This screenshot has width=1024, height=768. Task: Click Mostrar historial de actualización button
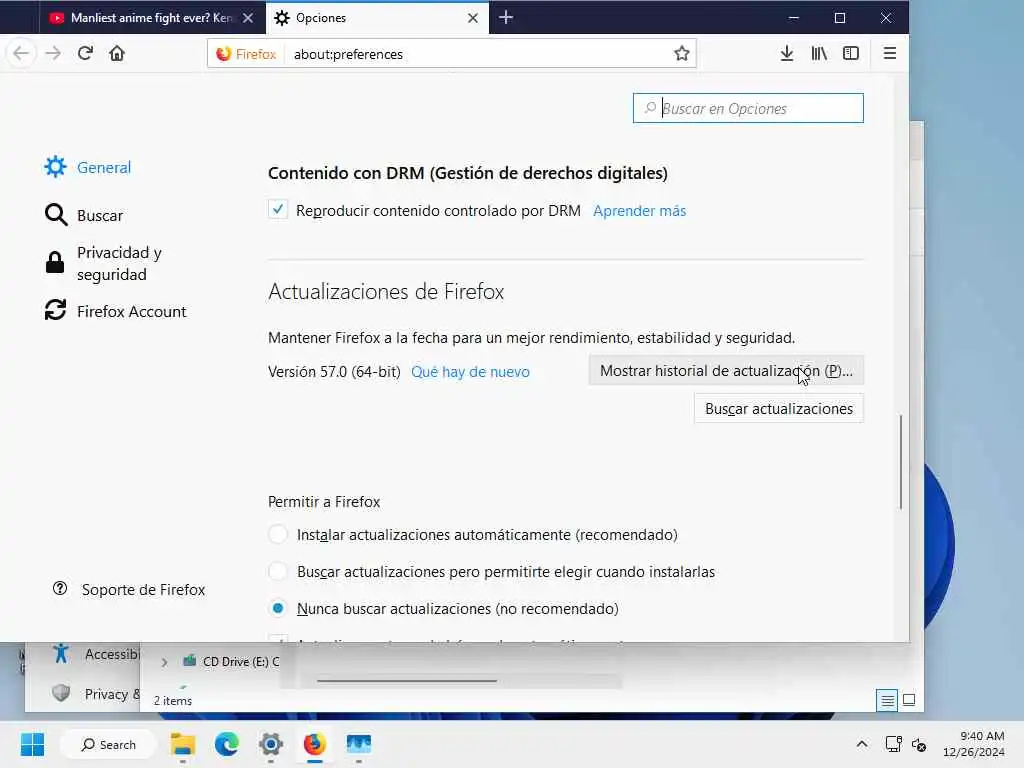click(726, 371)
